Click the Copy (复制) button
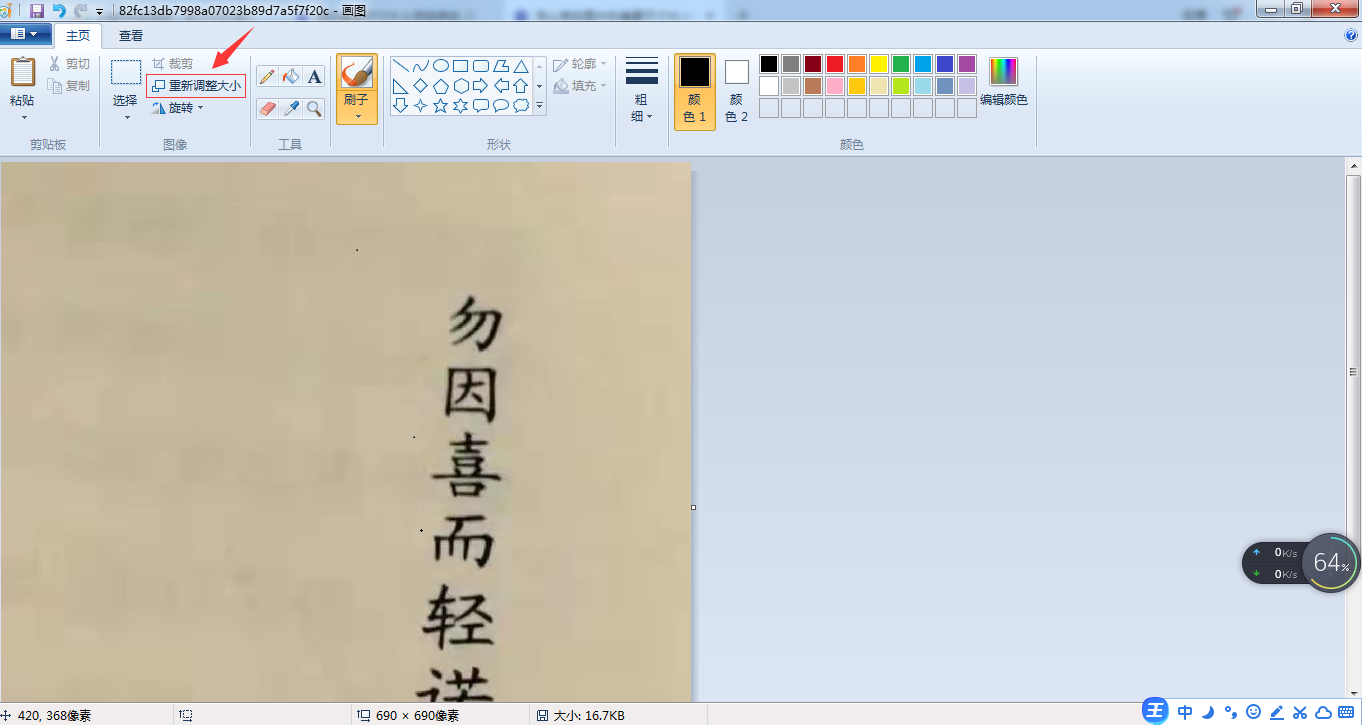This screenshot has height=725, width=1362. (70, 86)
